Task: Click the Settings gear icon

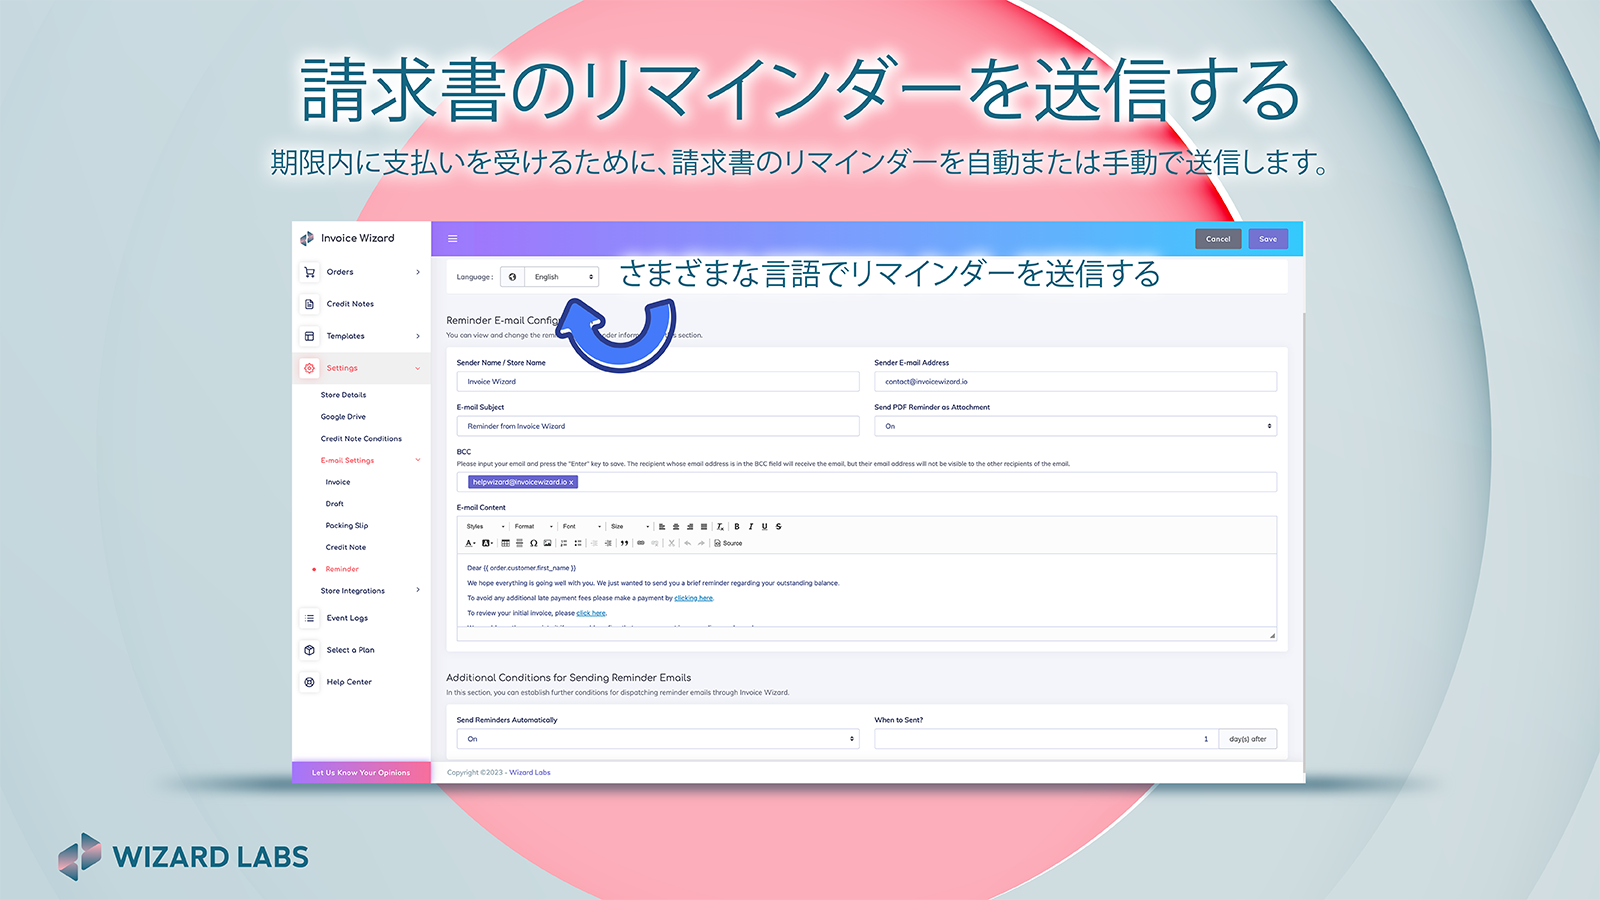Action: tap(309, 368)
